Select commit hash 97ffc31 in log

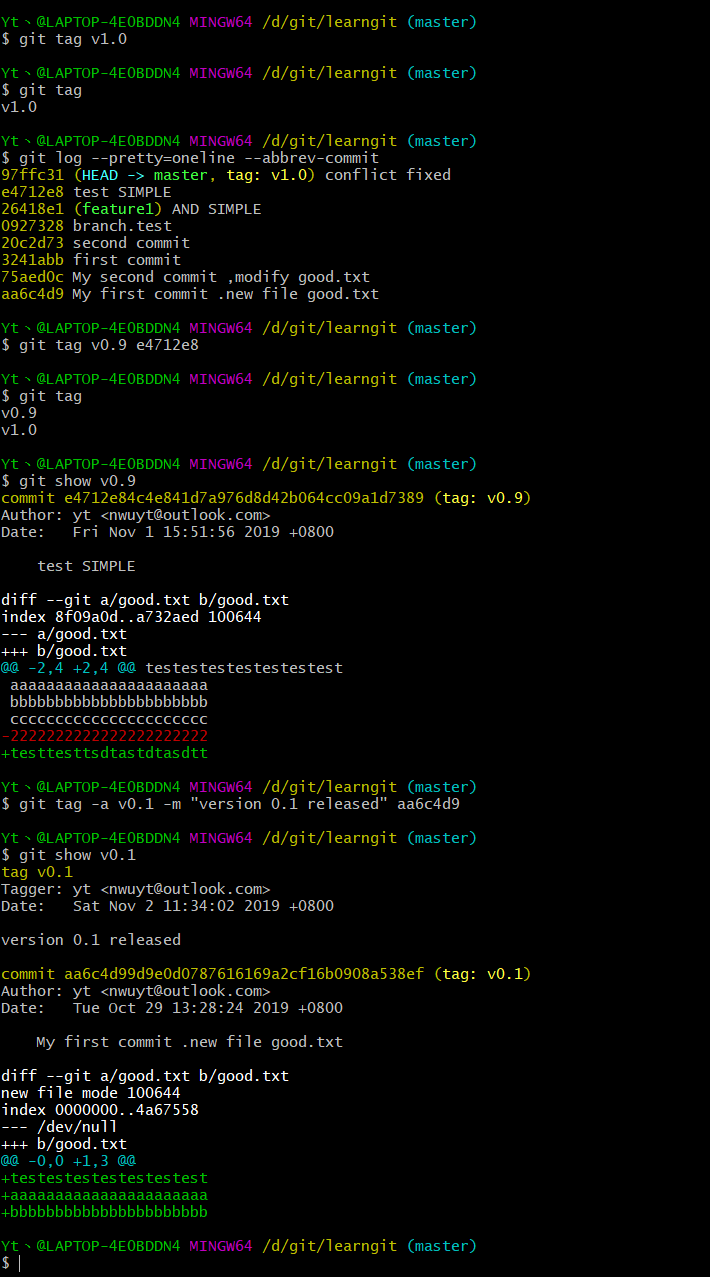32,175
